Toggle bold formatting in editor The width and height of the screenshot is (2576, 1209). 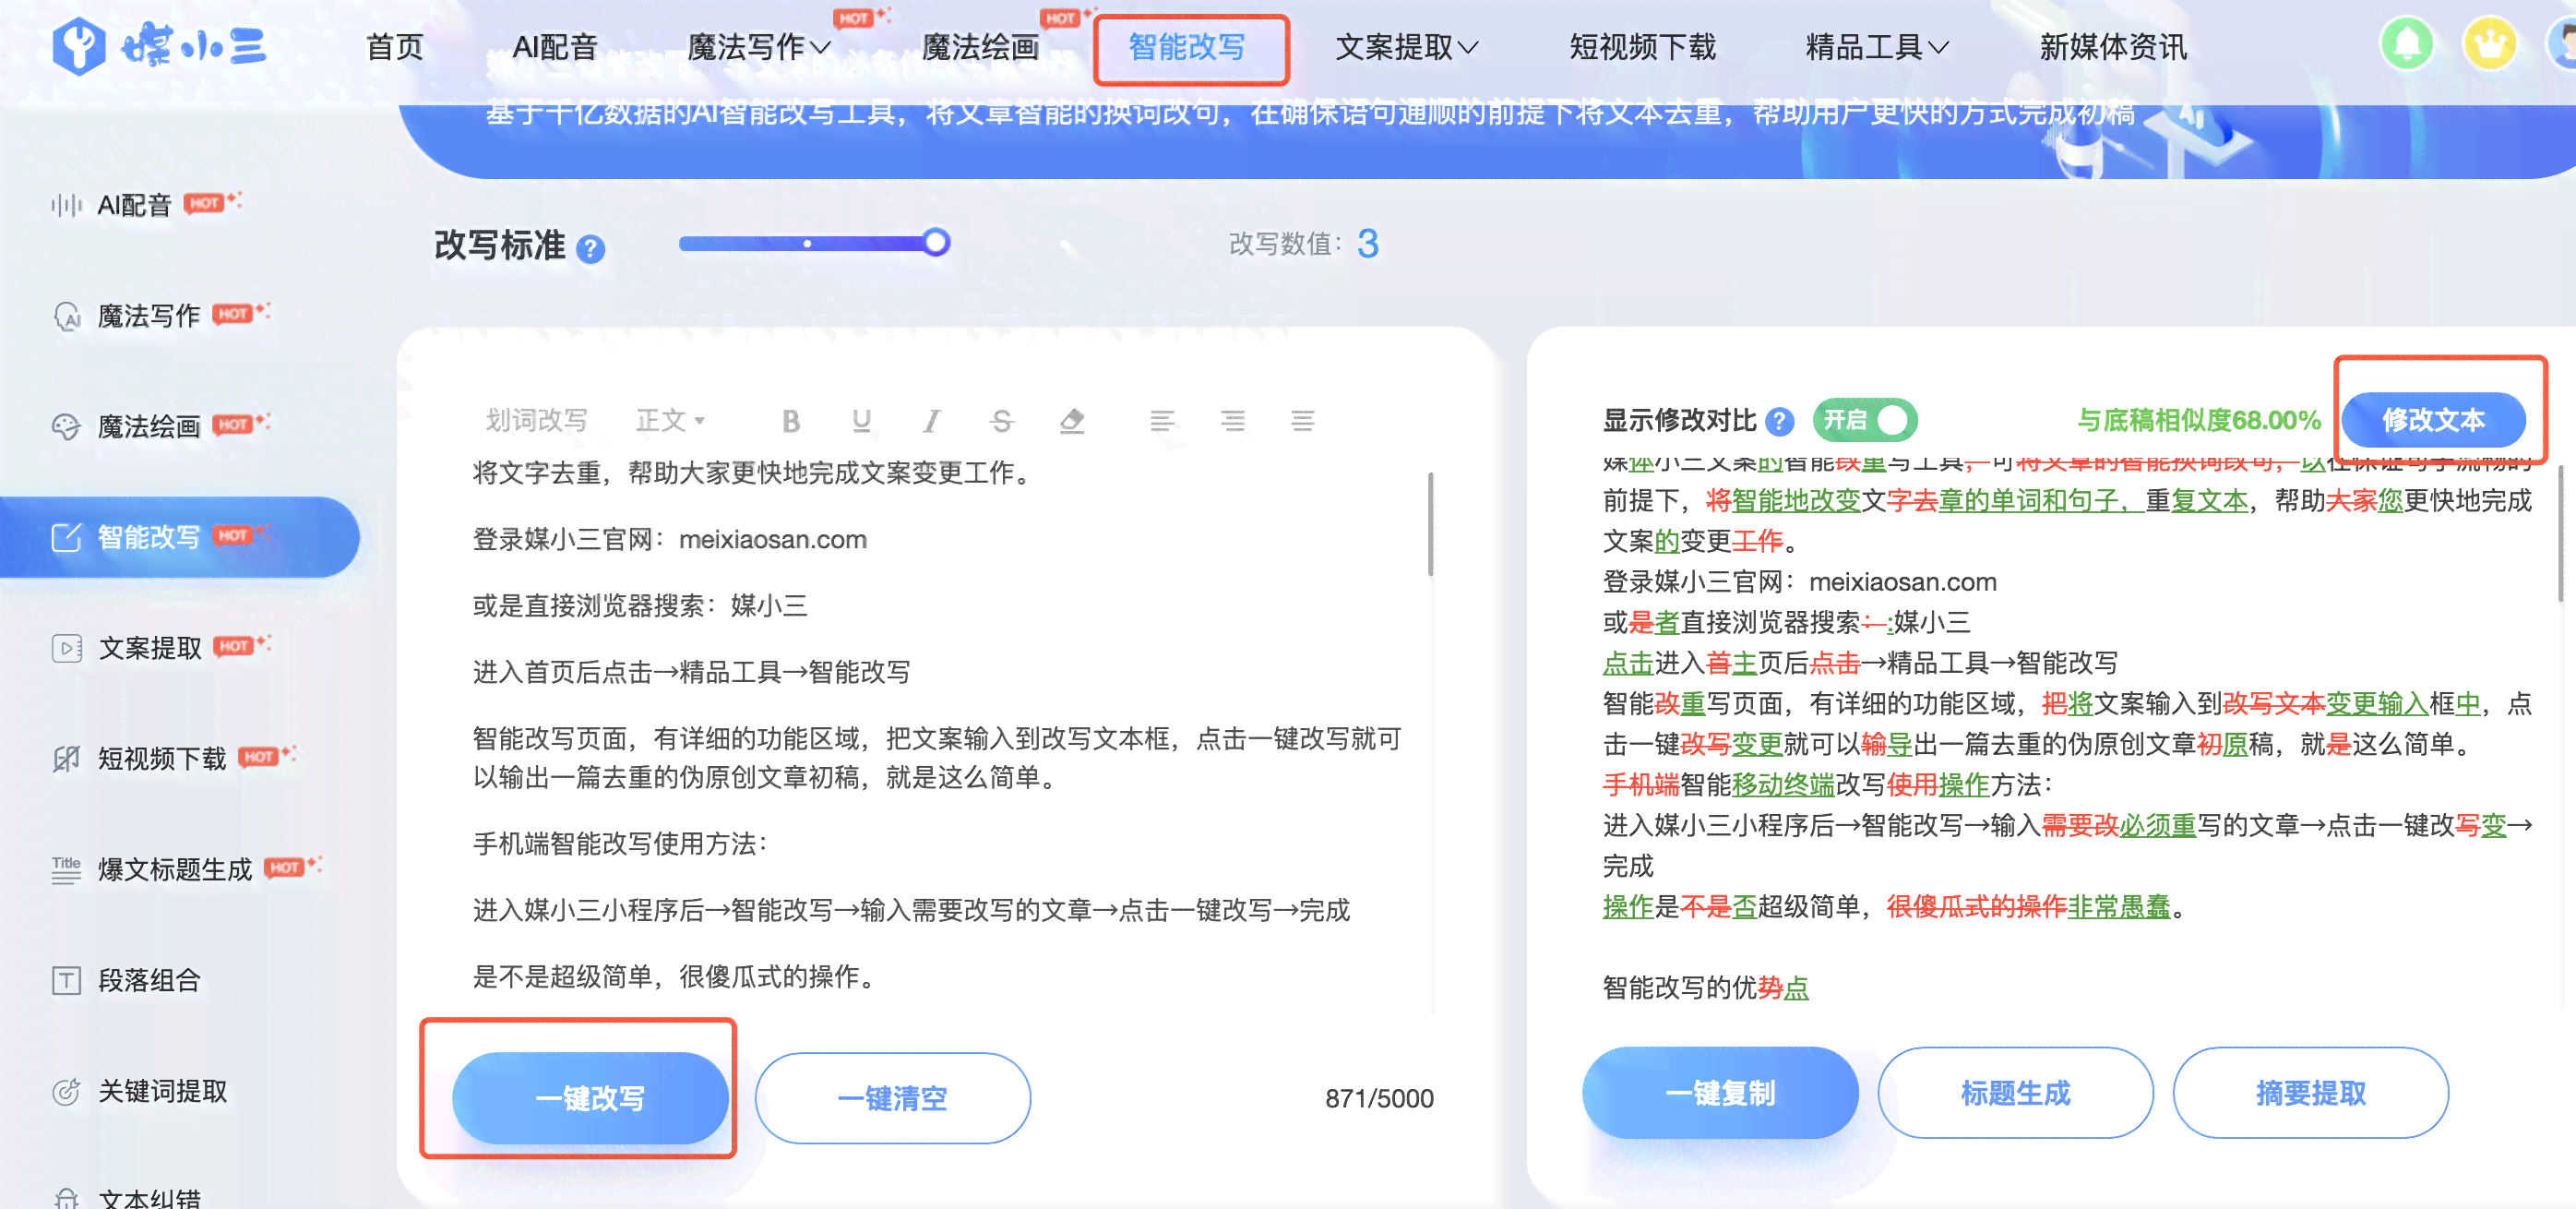[x=791, y=421]
